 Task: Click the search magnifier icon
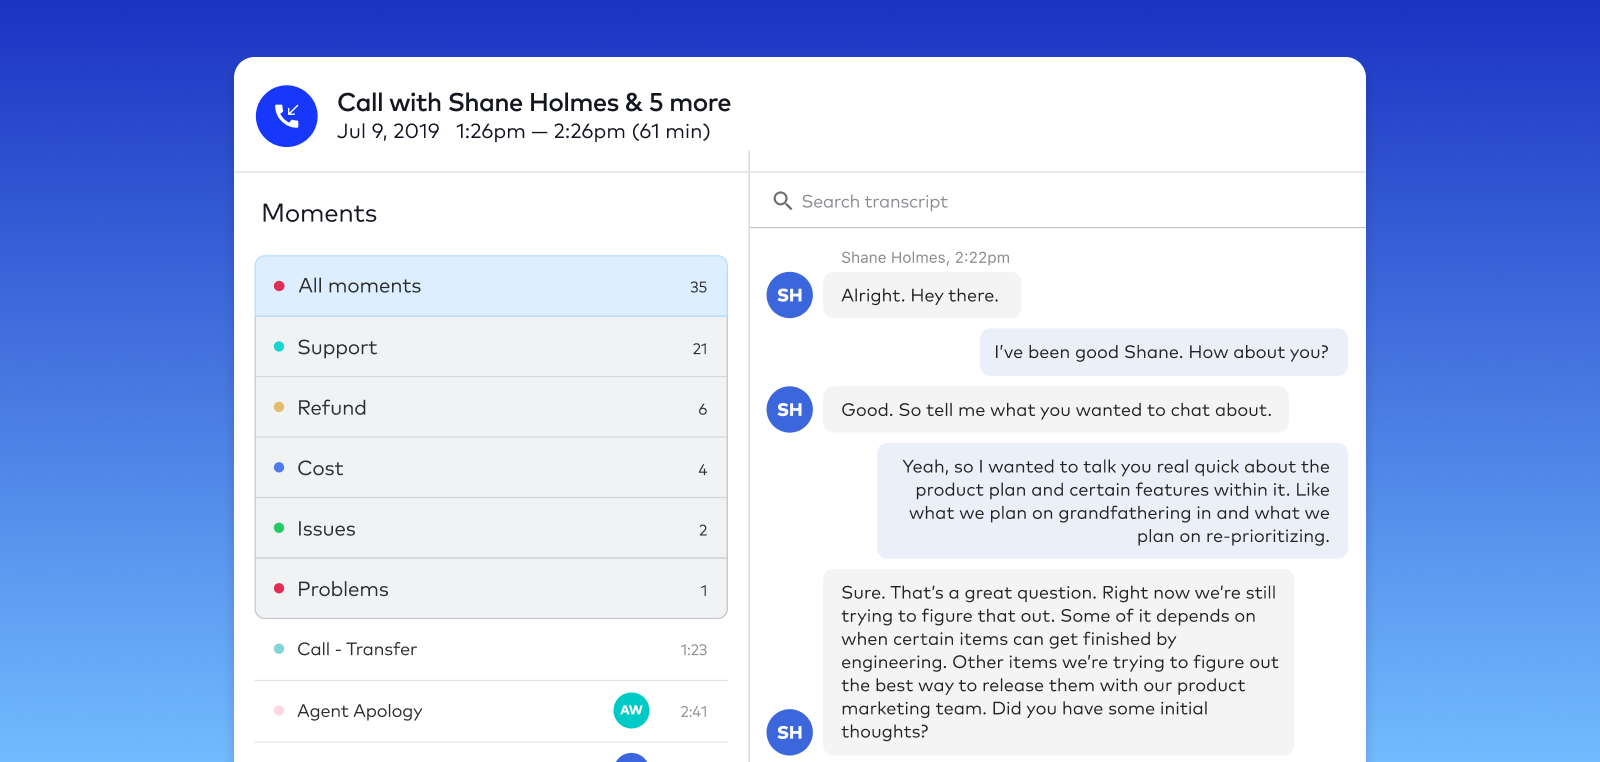pyautogui.click(x=783, y=201)
